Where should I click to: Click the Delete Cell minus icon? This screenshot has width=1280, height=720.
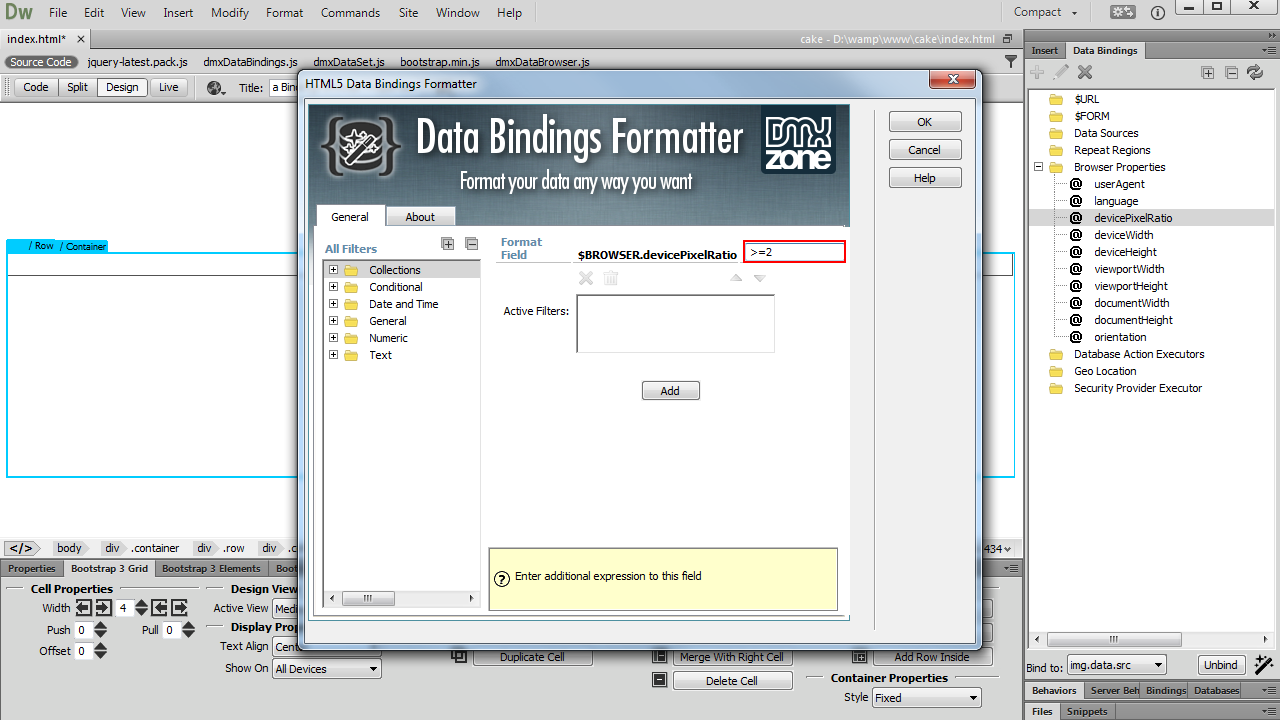(x=659, y=680)
